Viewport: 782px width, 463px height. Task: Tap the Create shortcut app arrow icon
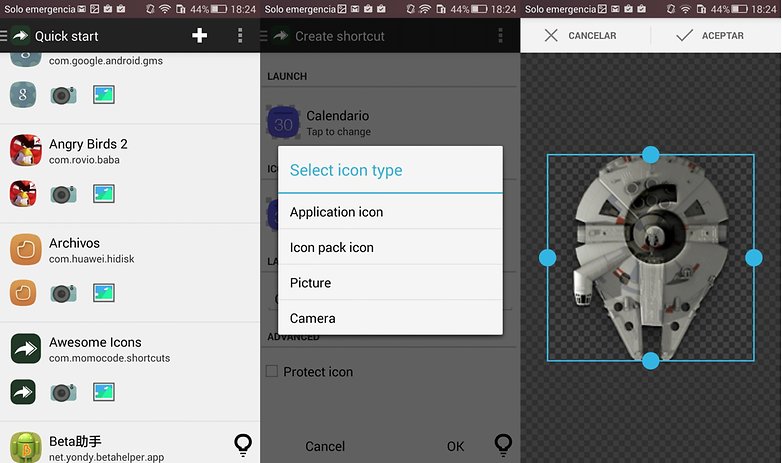(281, 35)
